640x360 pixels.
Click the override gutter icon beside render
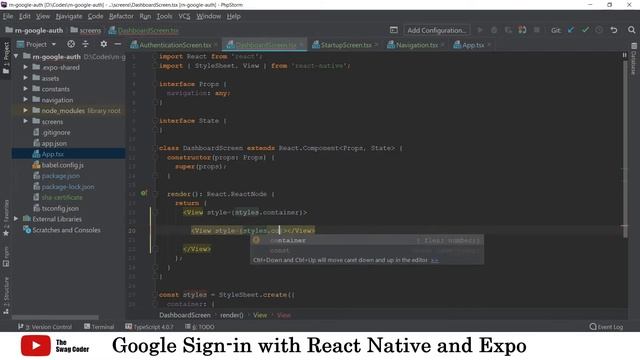(x=144, y=193)
